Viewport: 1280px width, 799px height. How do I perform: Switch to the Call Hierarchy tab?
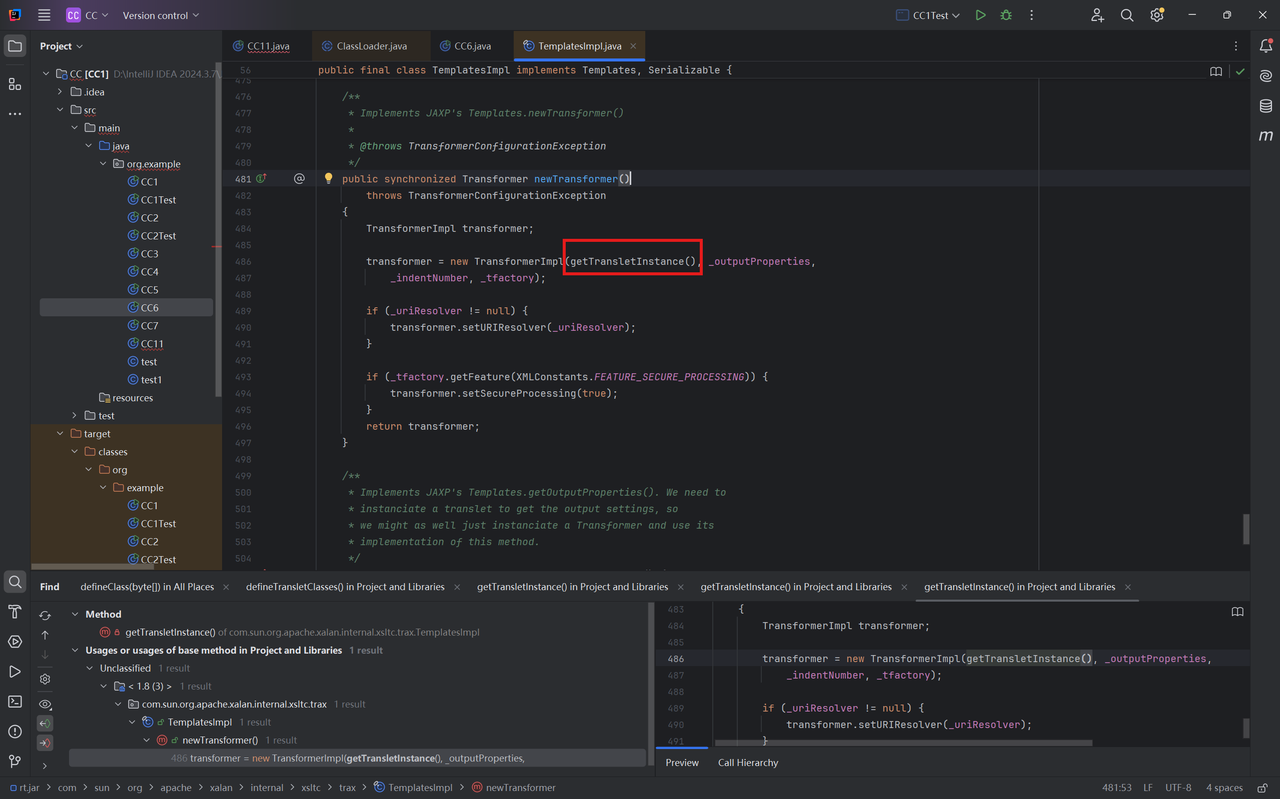(747, 763)
